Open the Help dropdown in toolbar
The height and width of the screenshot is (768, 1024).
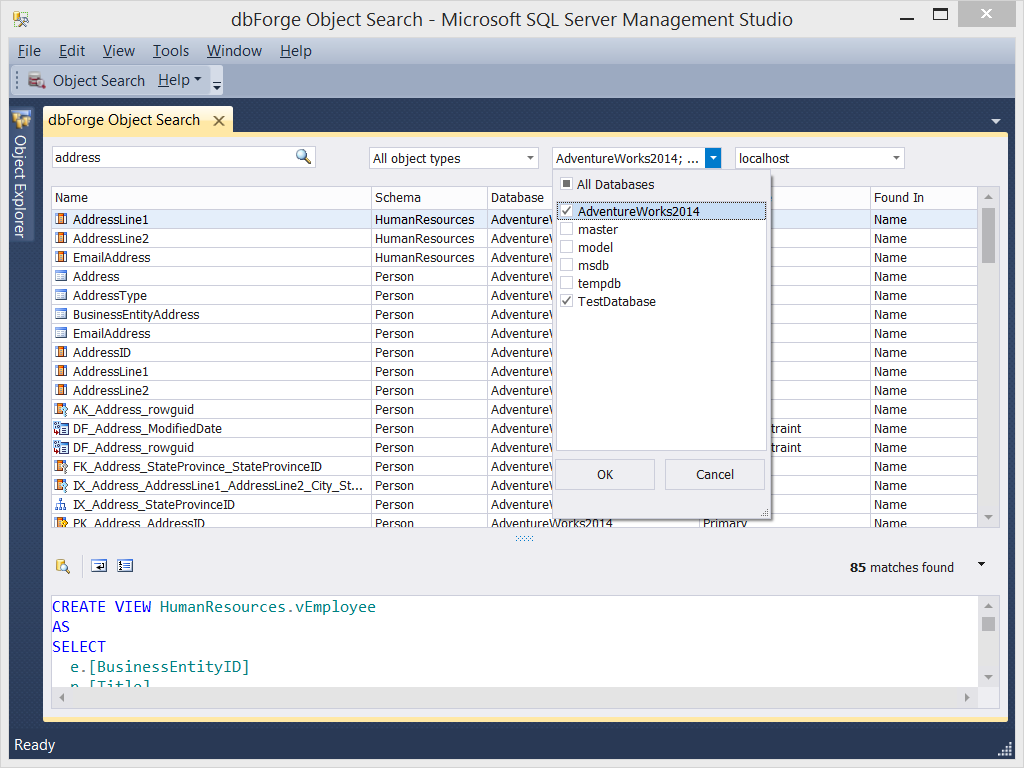tap(180, 80)
